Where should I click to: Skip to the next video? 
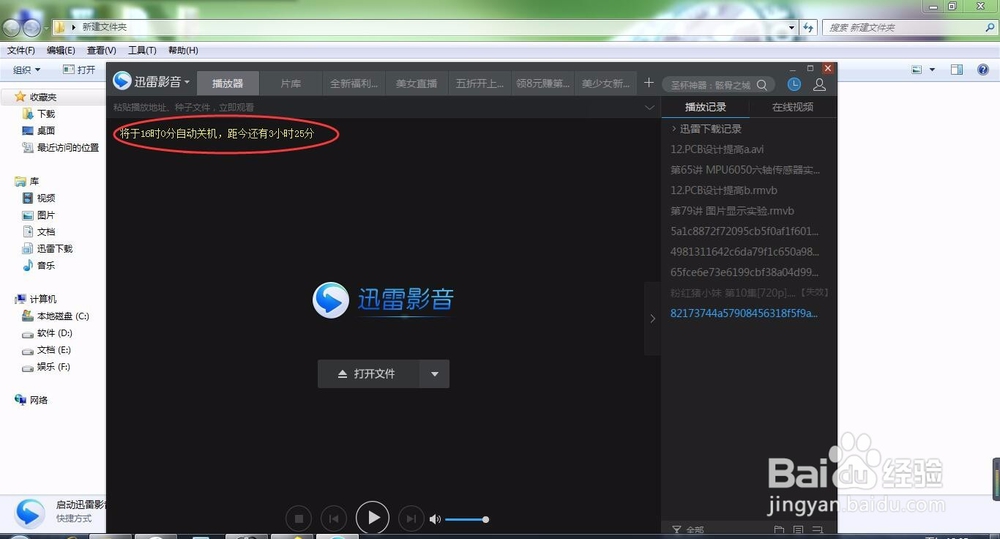(x=411, y=519)
